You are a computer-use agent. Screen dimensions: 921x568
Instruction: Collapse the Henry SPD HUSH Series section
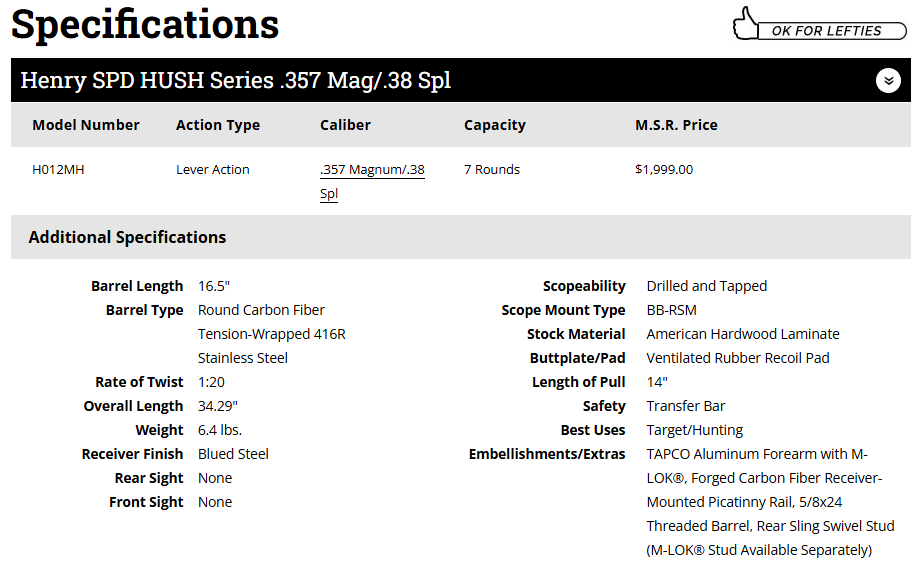[x=888, y=81]
